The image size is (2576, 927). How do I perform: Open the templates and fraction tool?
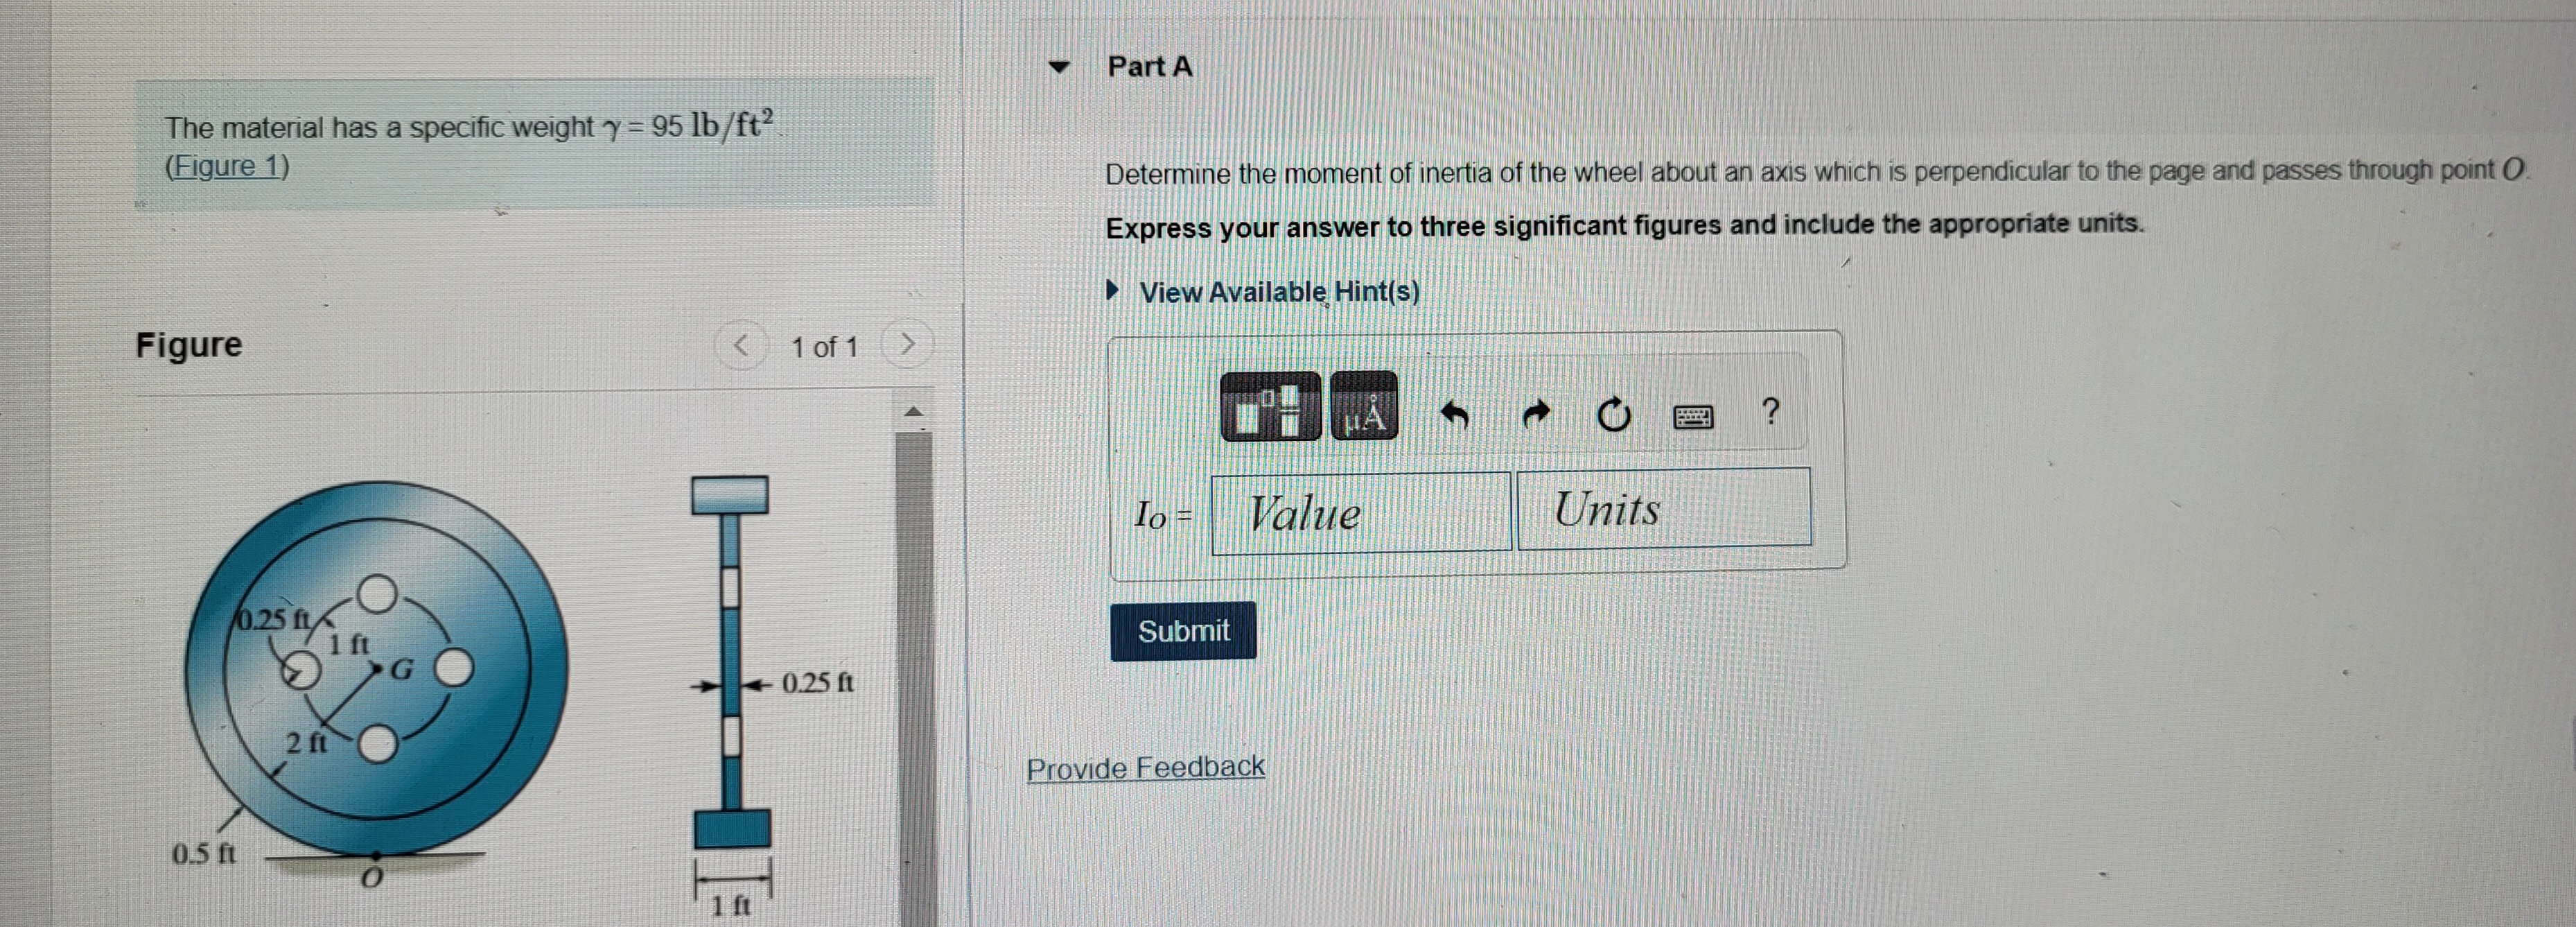[1270, 406]
